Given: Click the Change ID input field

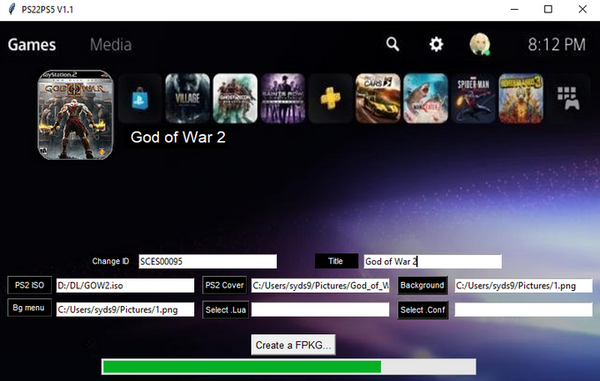Looking at the screenshot, I should 207,262.
